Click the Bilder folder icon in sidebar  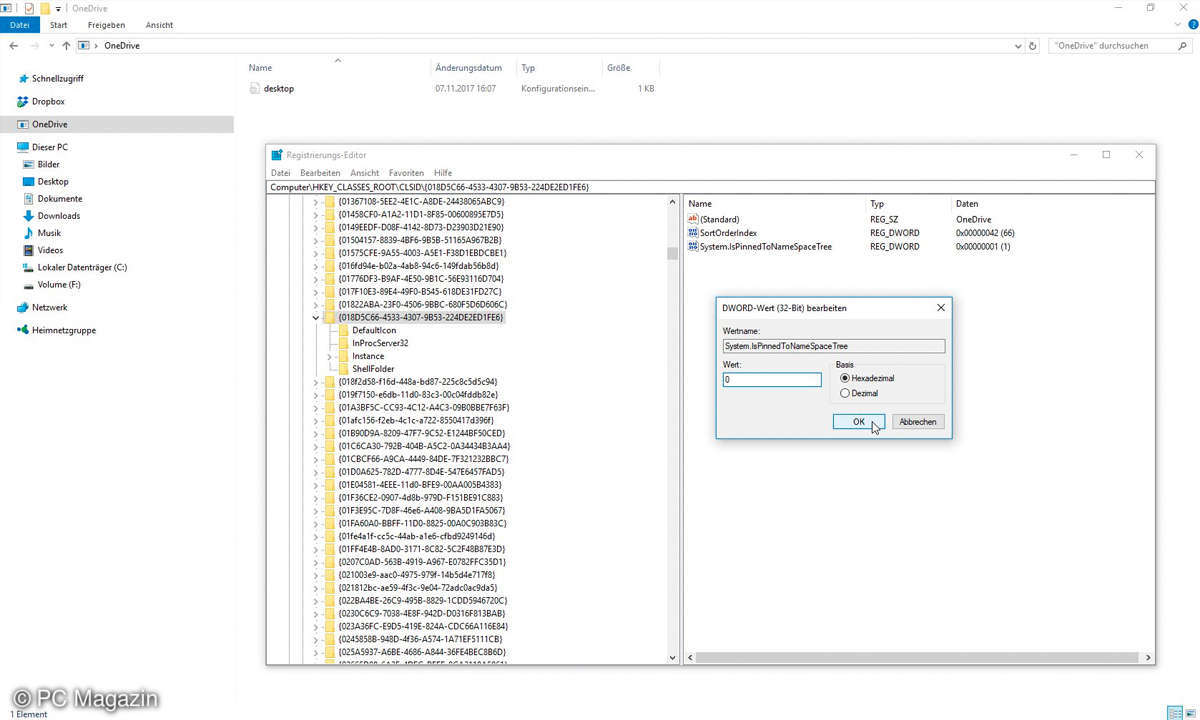[x=29, y=164]
